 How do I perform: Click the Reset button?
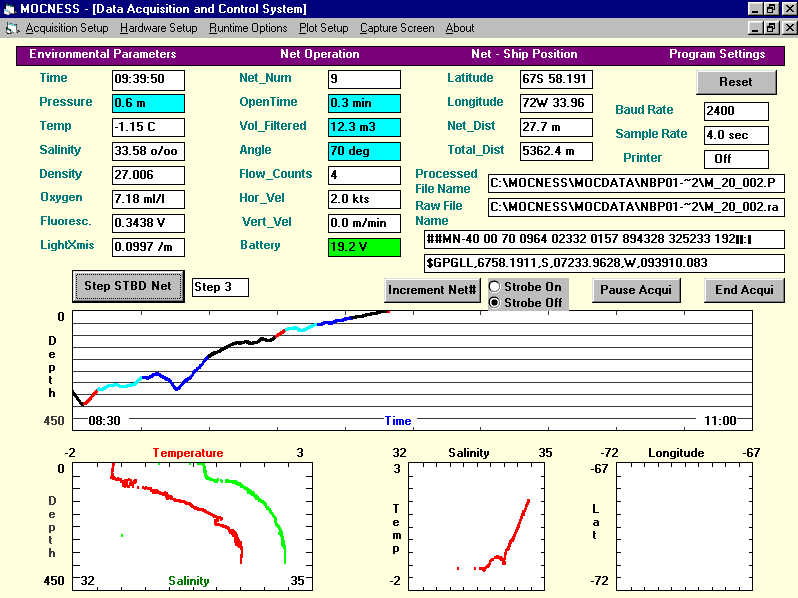736,82
